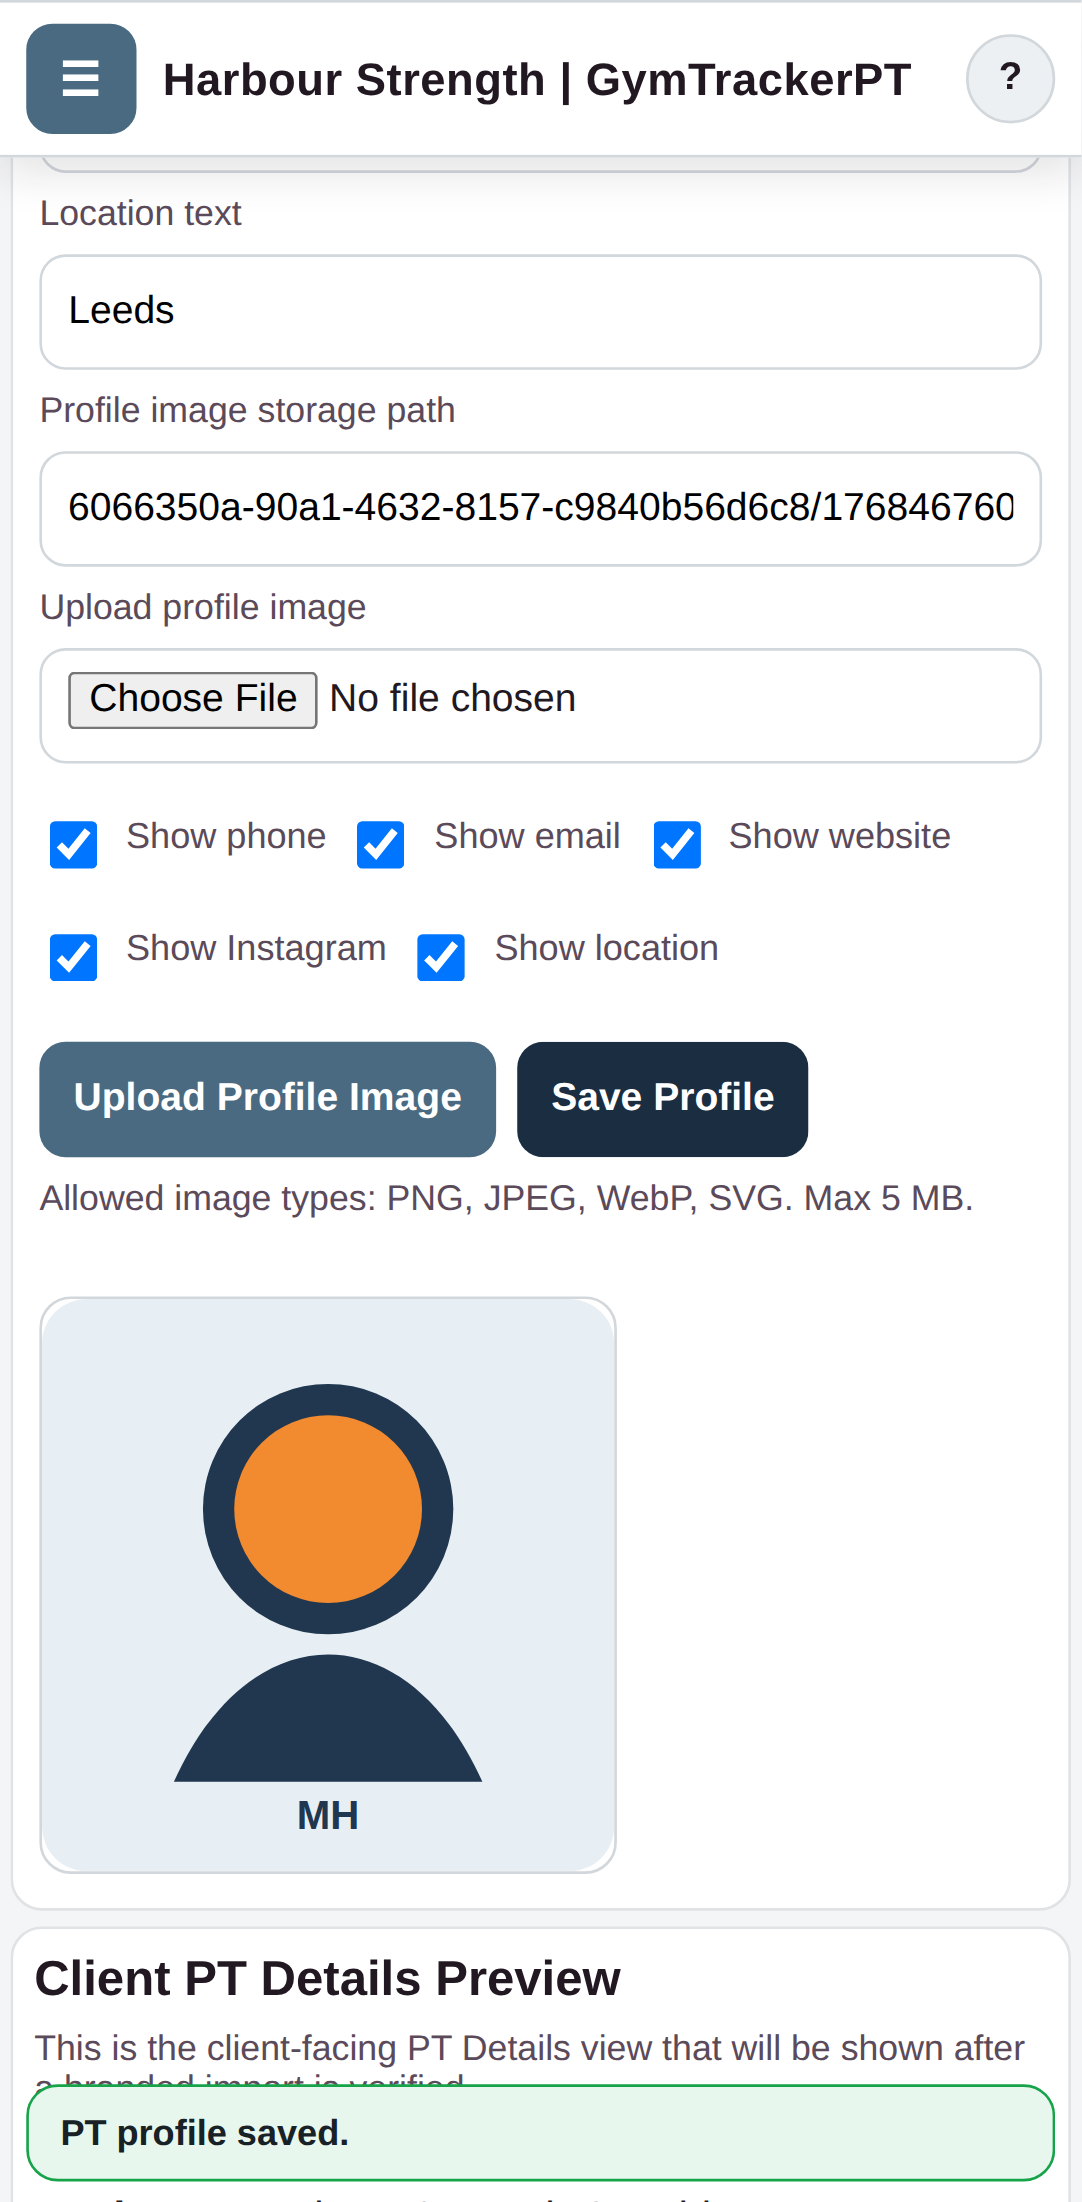Click the help question mark icon
The image size is (1082, 2202).
[x=1010, y=78]
